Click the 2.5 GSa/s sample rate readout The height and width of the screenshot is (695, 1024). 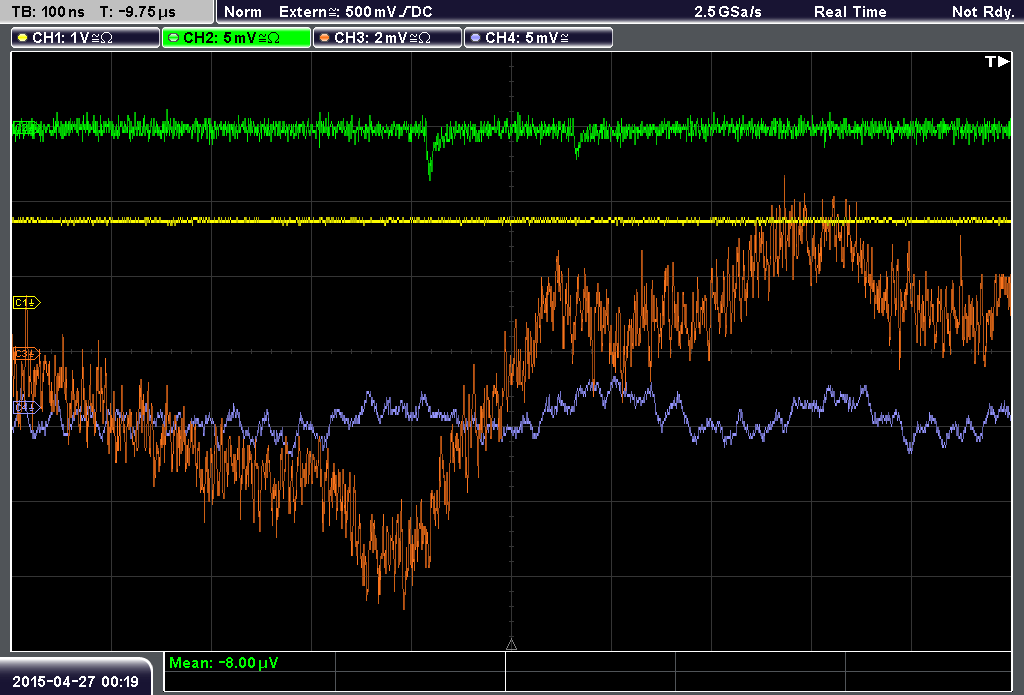728,12
